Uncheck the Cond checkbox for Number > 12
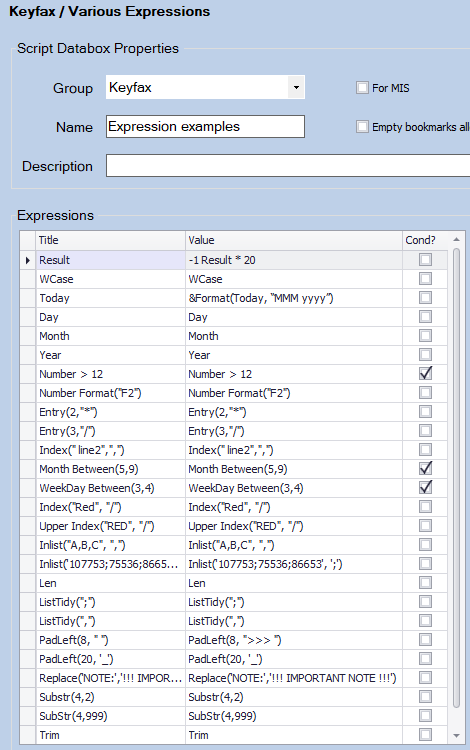 [x=425, y=374]
